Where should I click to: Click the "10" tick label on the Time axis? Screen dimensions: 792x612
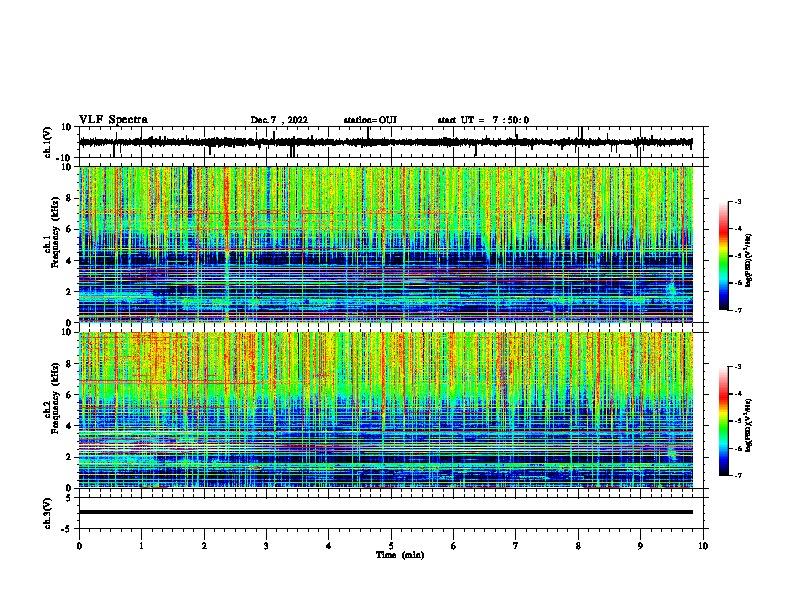click(x=703, y=546)
